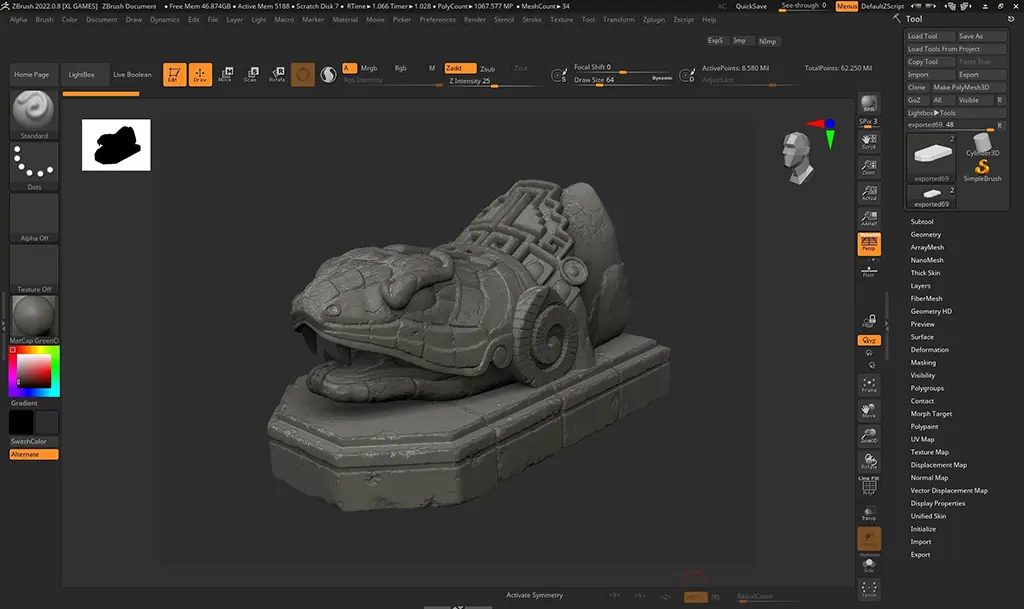Click the black silhouette reference thumbnail

tap(116, 145)
